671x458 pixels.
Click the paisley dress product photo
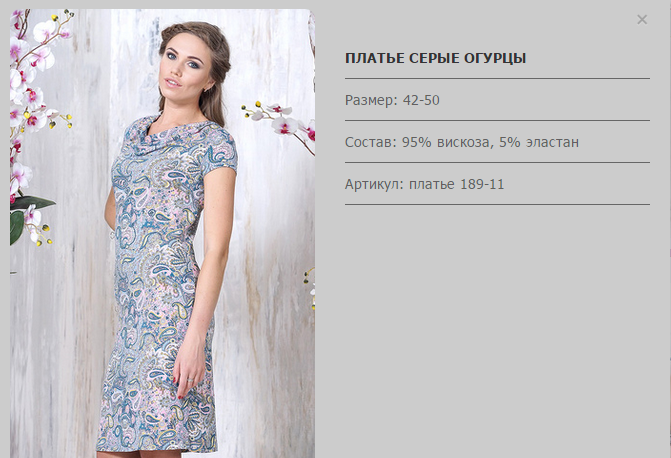point(162,233)
